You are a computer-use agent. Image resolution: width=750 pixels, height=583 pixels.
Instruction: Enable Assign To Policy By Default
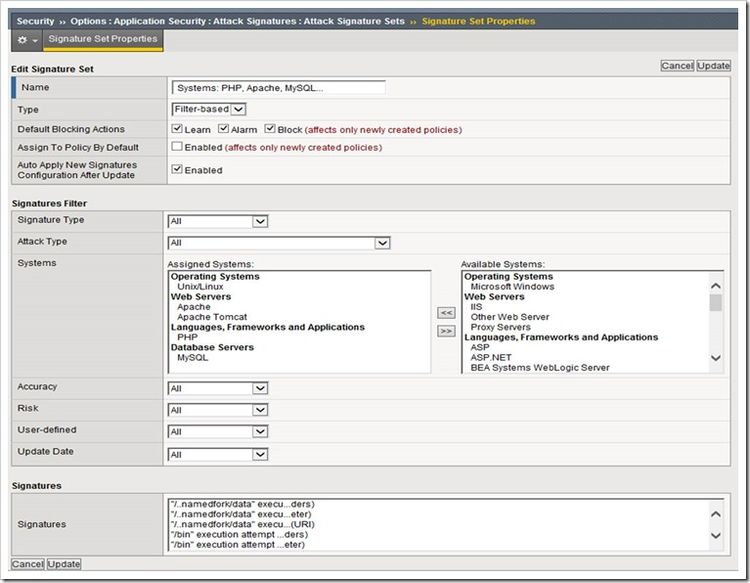coord(177,147)
